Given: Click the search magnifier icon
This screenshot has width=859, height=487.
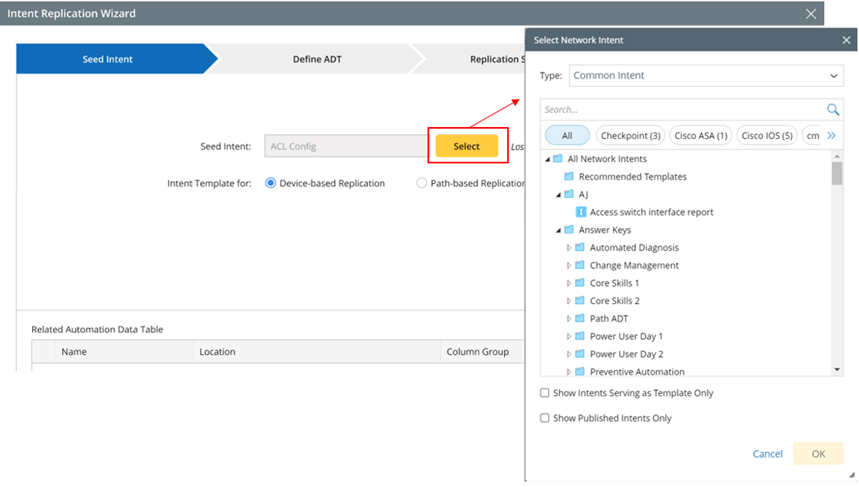Looking at the screenshot, I should tap(833, 110).
